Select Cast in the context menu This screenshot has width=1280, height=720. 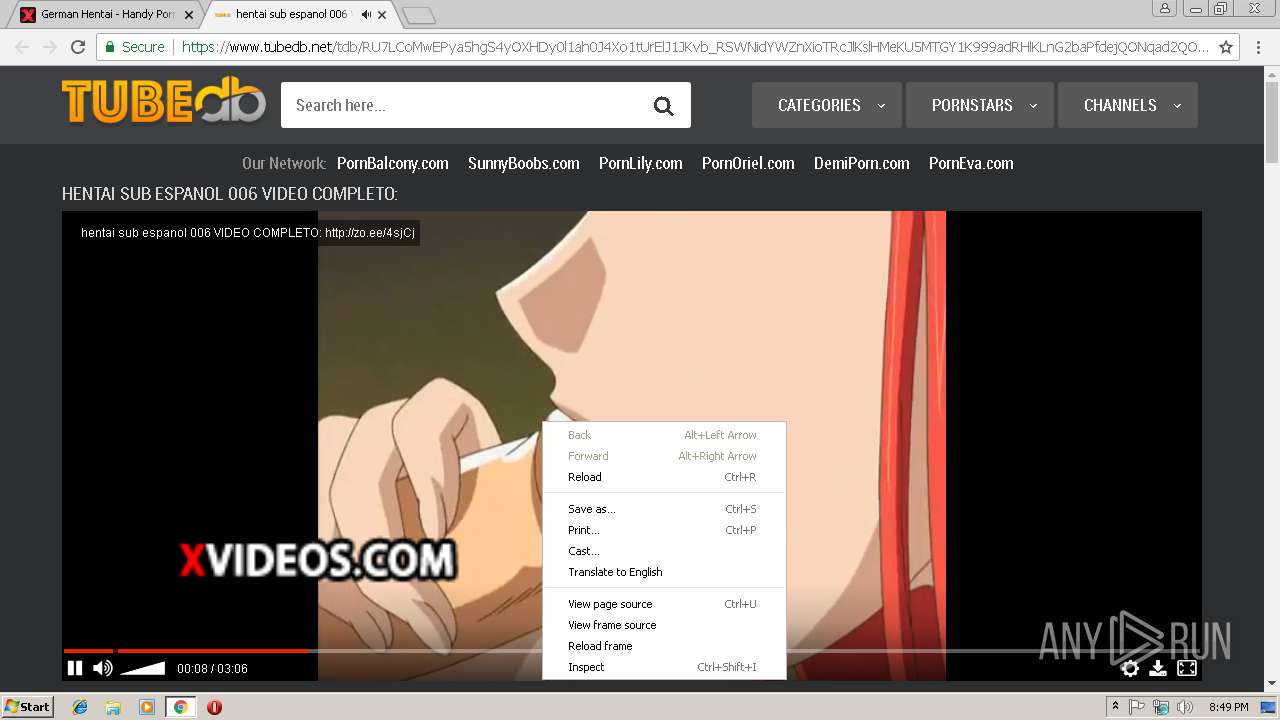pyautogui.click(x=664, y=551)
